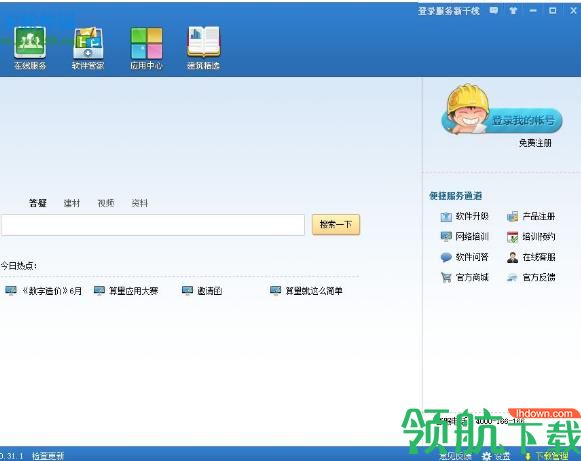The image size is (581, 461).
Task: Open the 《数字造价》6月 hot topic
Action: click(x=52, y=291)
